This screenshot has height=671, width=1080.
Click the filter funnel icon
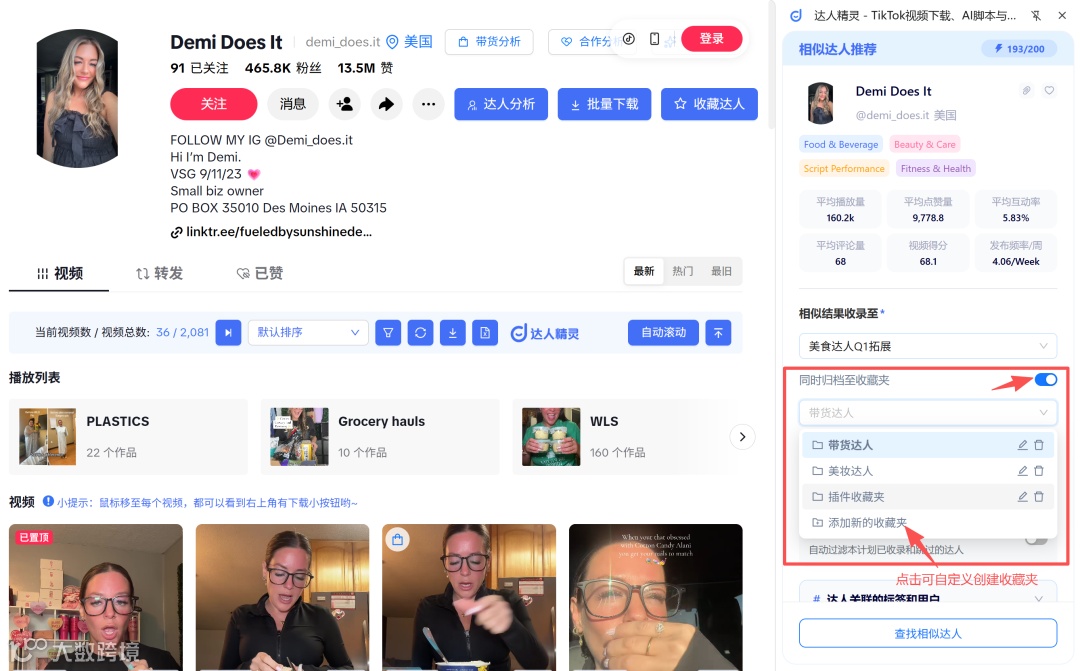(x=388, y=333)
